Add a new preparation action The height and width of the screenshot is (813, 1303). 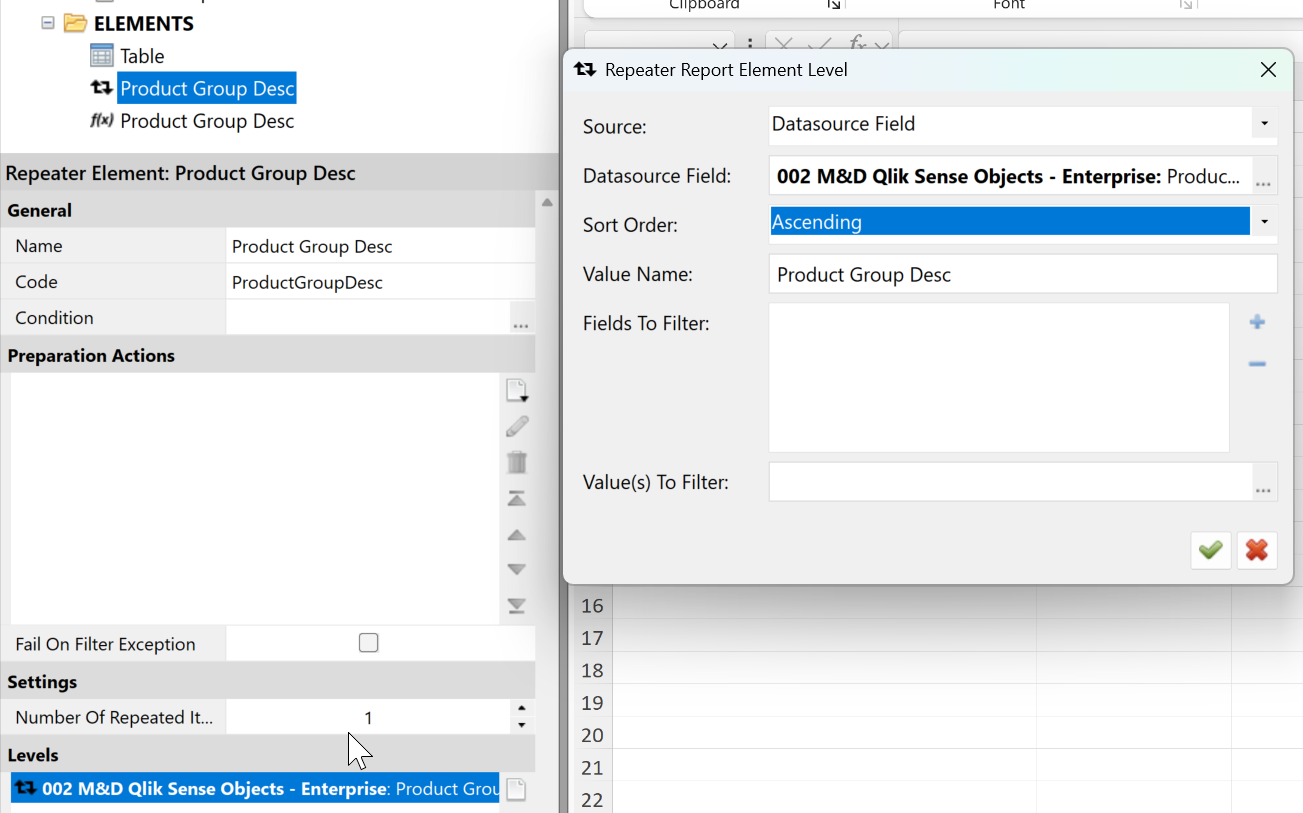516,390
